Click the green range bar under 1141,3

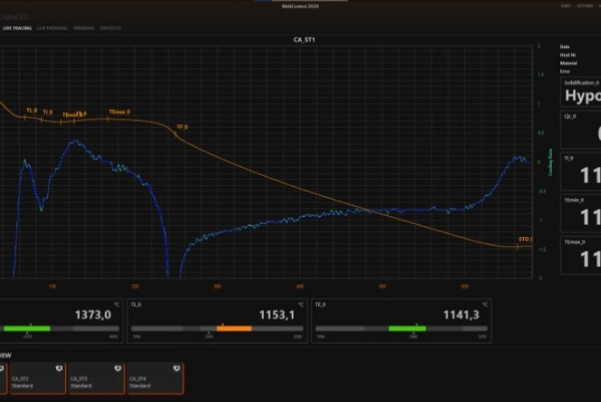point(407,328)
